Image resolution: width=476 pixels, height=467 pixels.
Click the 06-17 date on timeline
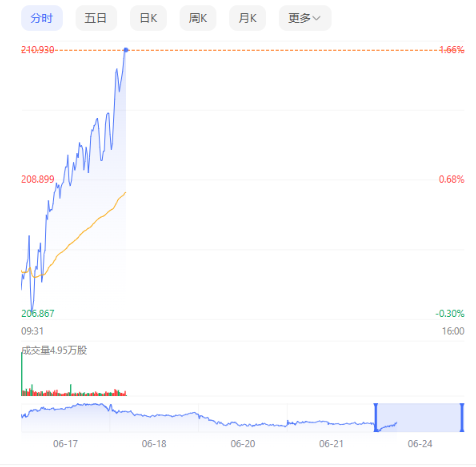pos(65,444)
